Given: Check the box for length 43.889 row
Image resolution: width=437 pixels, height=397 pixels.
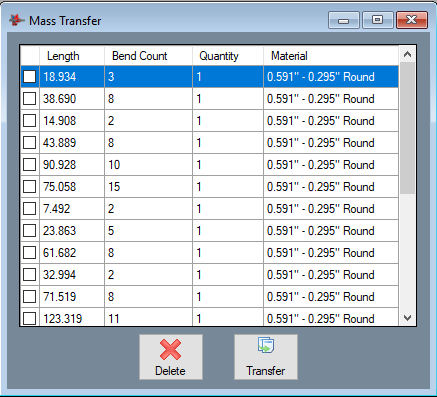Looking at the screenshot, I should tap(30, 143).
